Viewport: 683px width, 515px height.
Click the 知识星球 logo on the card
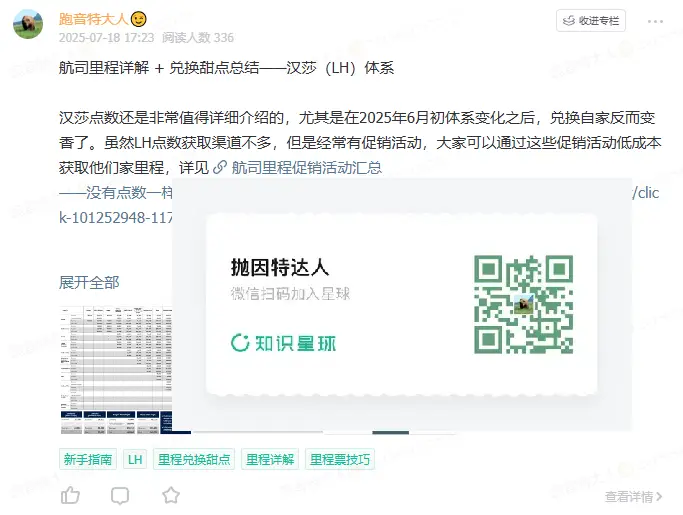(284, 343)
